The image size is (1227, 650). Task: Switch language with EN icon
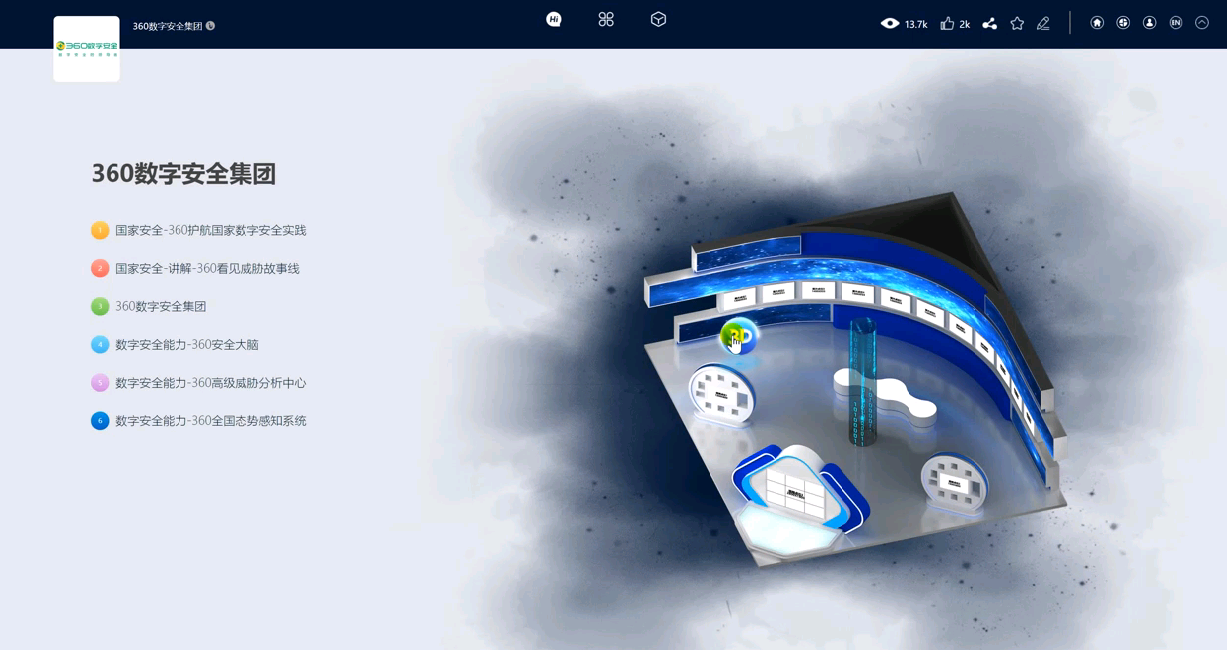(1176, 23)
